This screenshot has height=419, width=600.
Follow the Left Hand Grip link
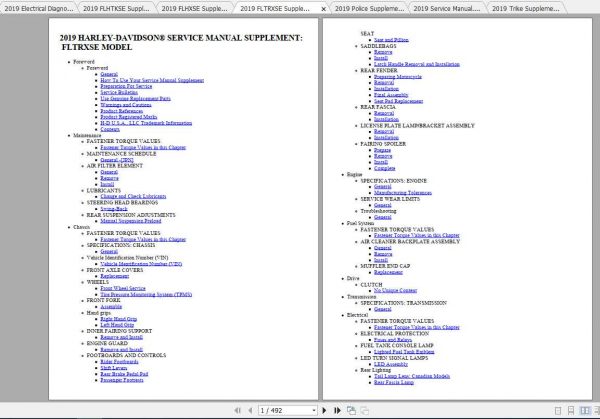[117, 325]
